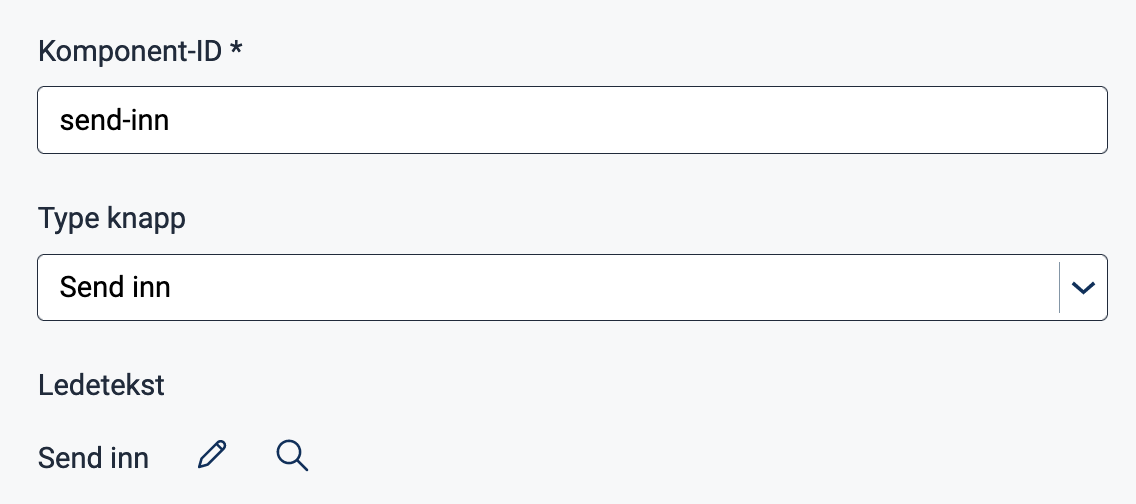Click the magnifying glass search icon
The width and height of the screenshot is (1136, 504).
(x=291, y=455)
